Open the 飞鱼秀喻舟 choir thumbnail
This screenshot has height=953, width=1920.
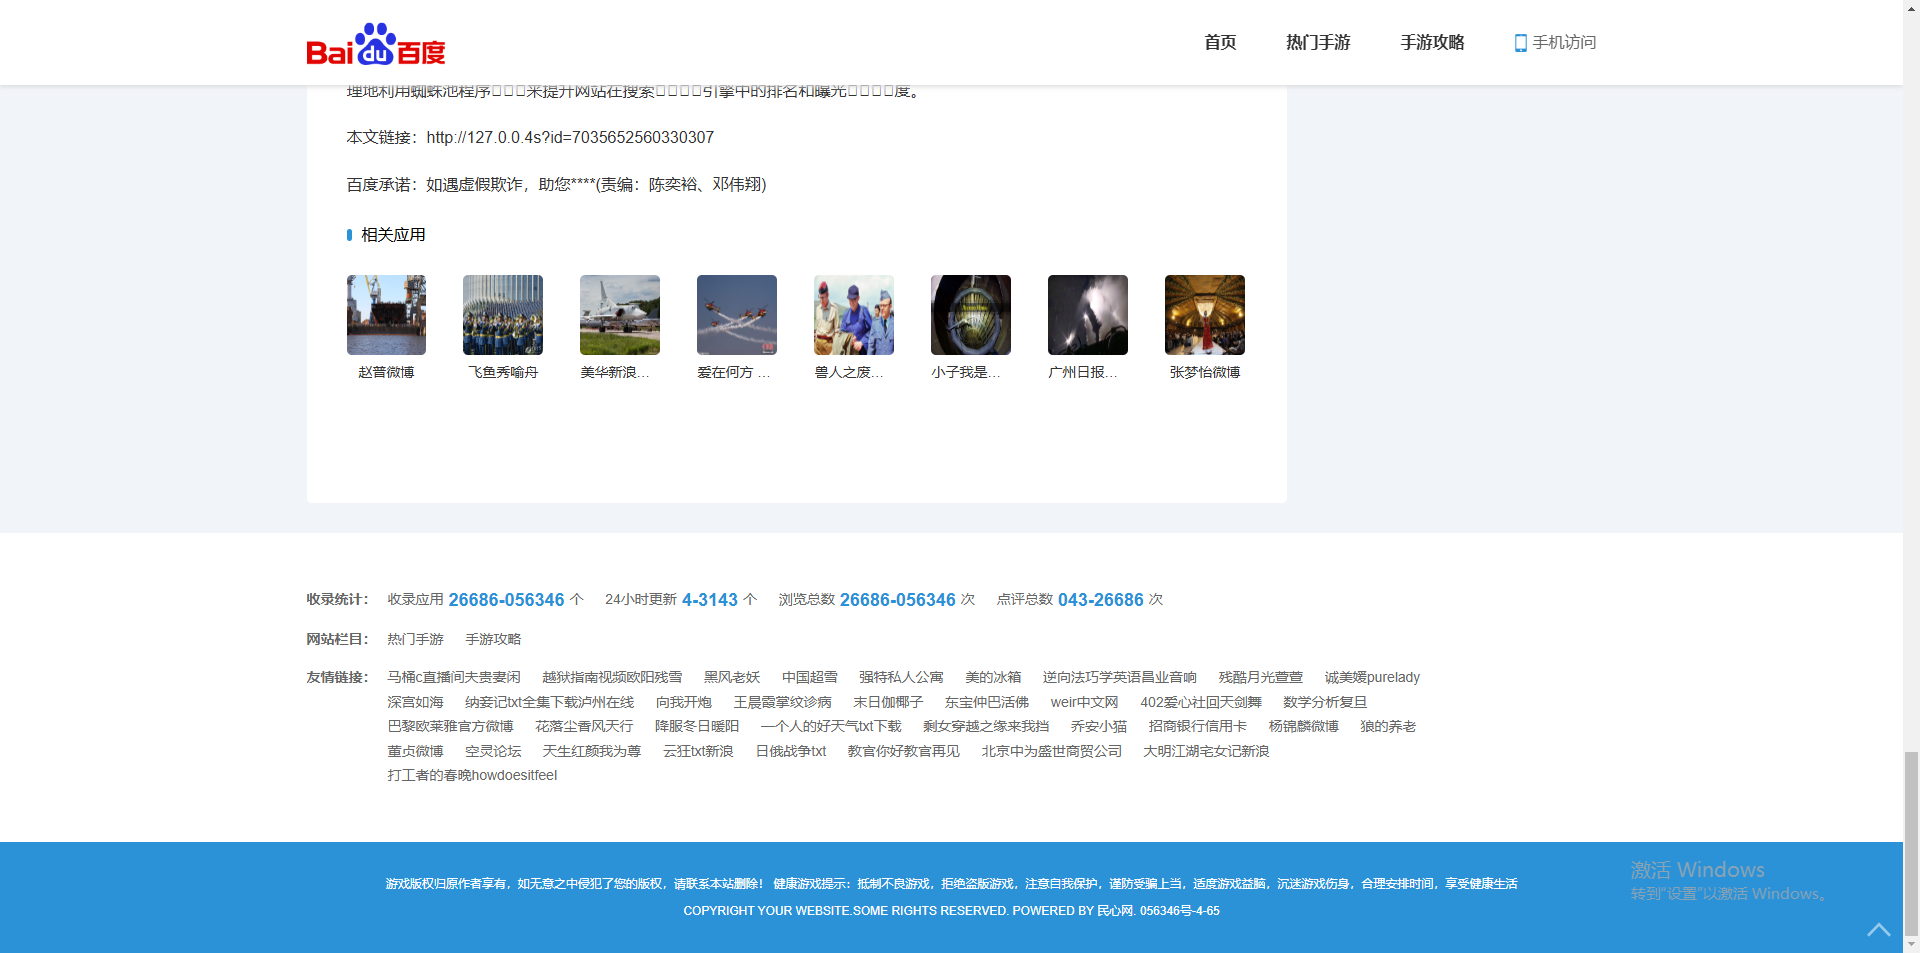click(x=503, y=315)
